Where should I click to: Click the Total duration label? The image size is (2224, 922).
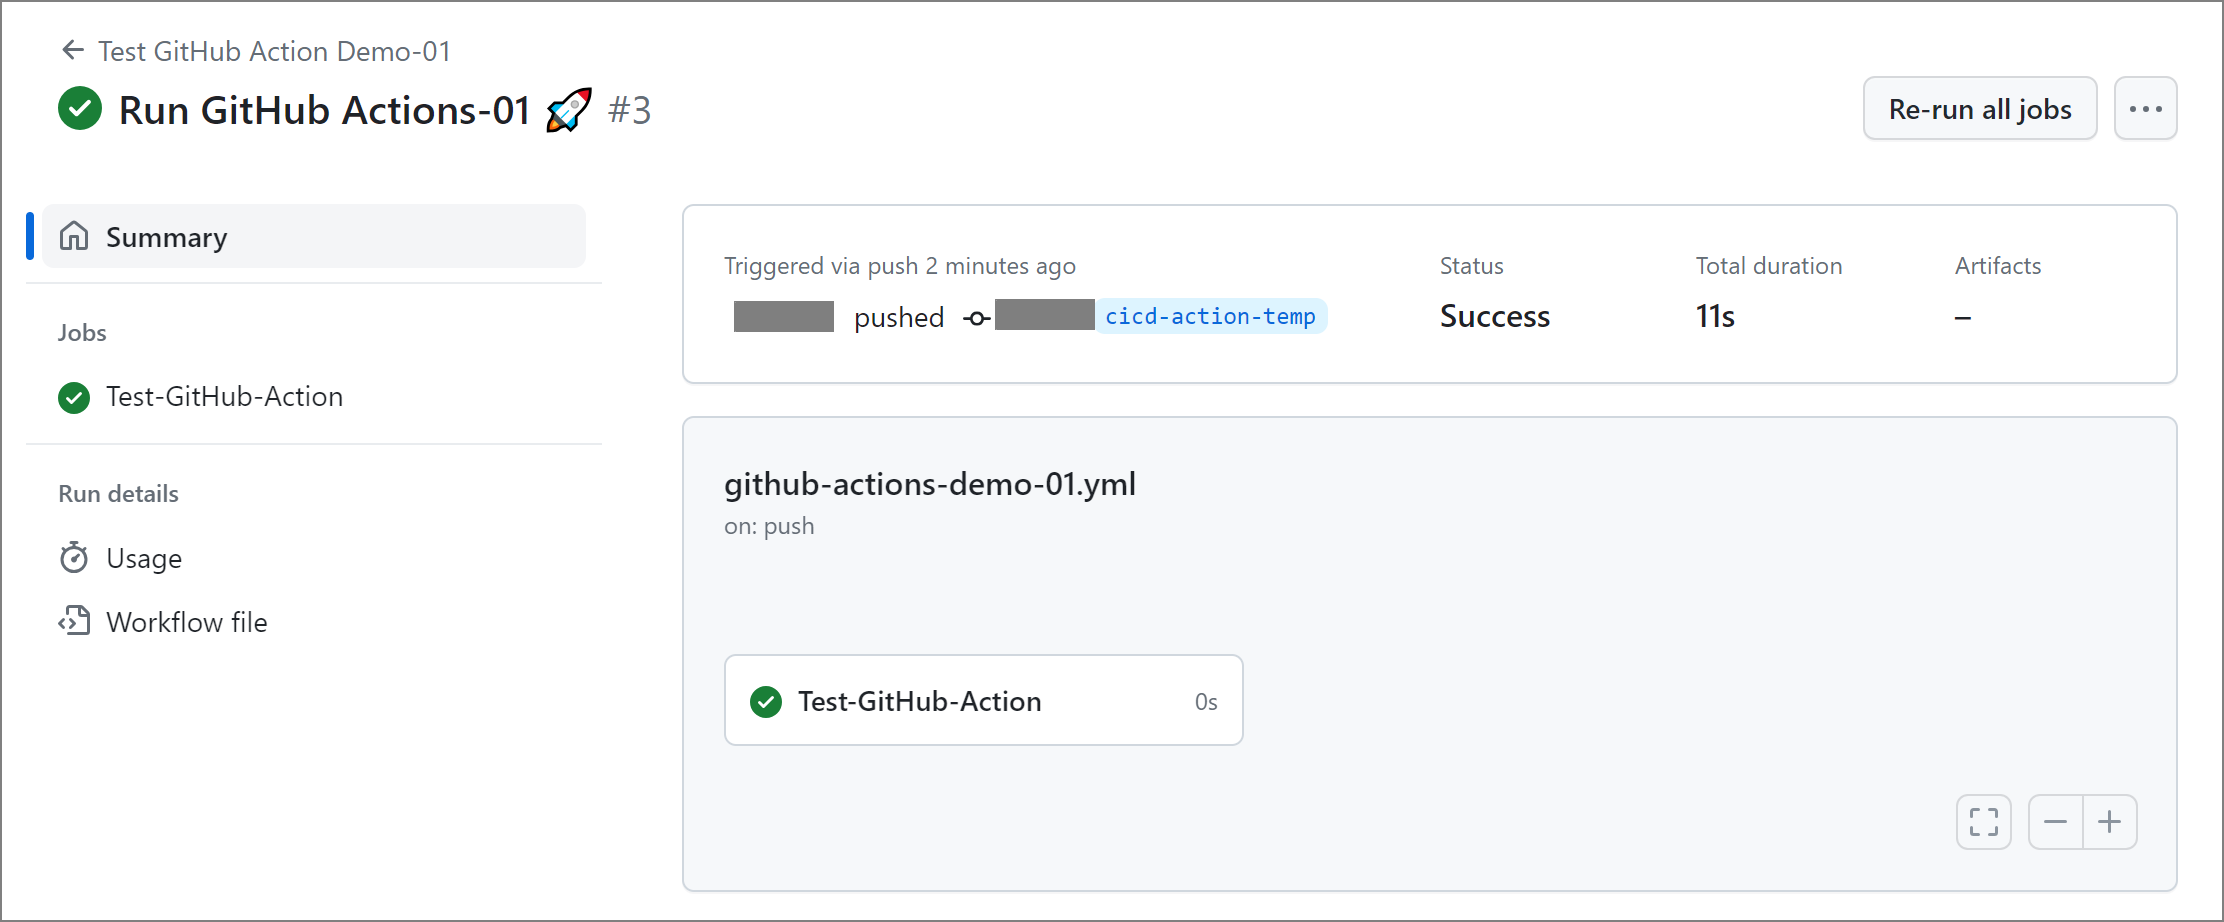click(1769, 266)
